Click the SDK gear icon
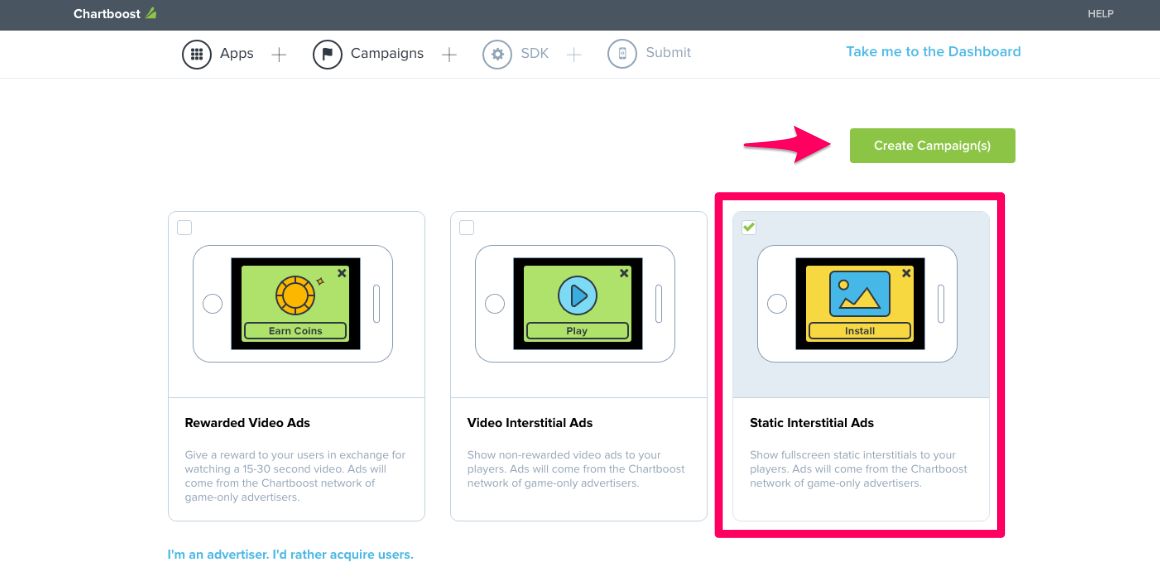 click(497, 54)
